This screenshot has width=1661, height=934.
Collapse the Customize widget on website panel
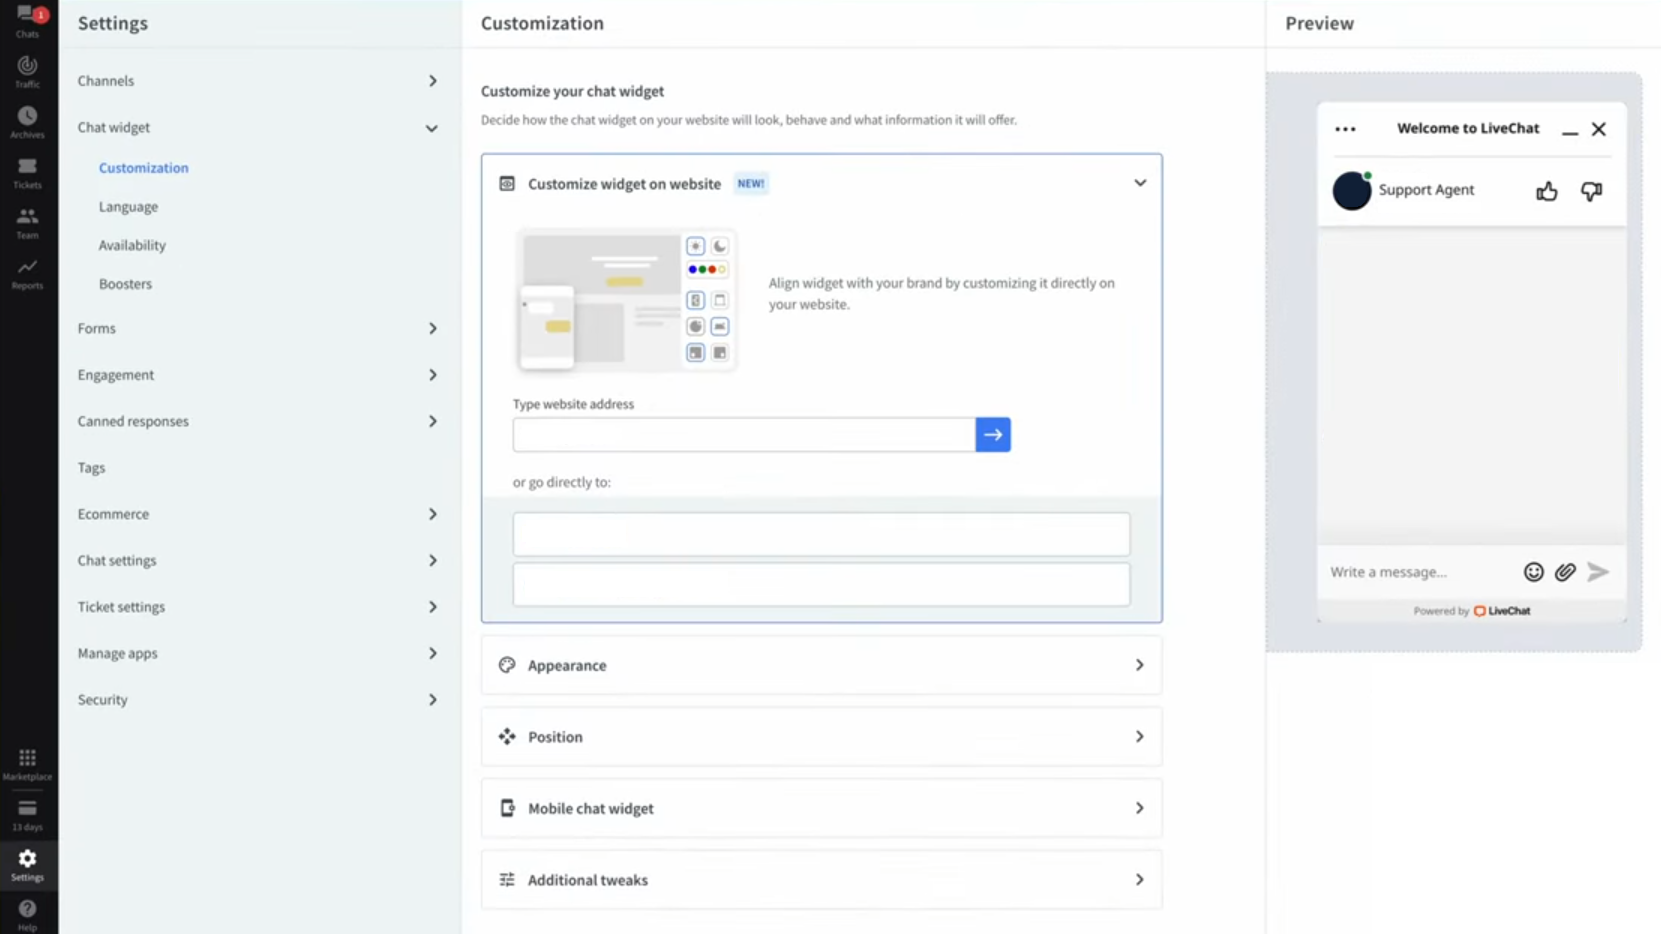(x=1140, y=183)
